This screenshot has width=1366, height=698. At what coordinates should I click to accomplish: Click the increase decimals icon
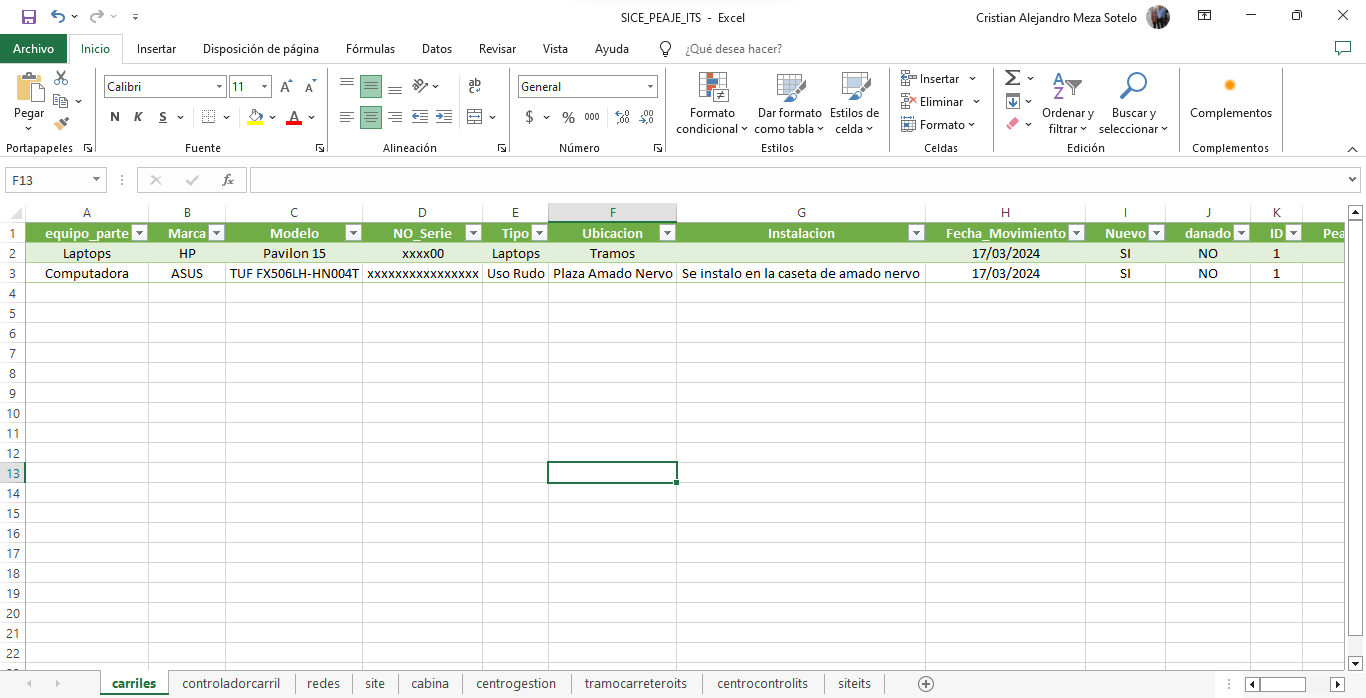coord(622,117)
